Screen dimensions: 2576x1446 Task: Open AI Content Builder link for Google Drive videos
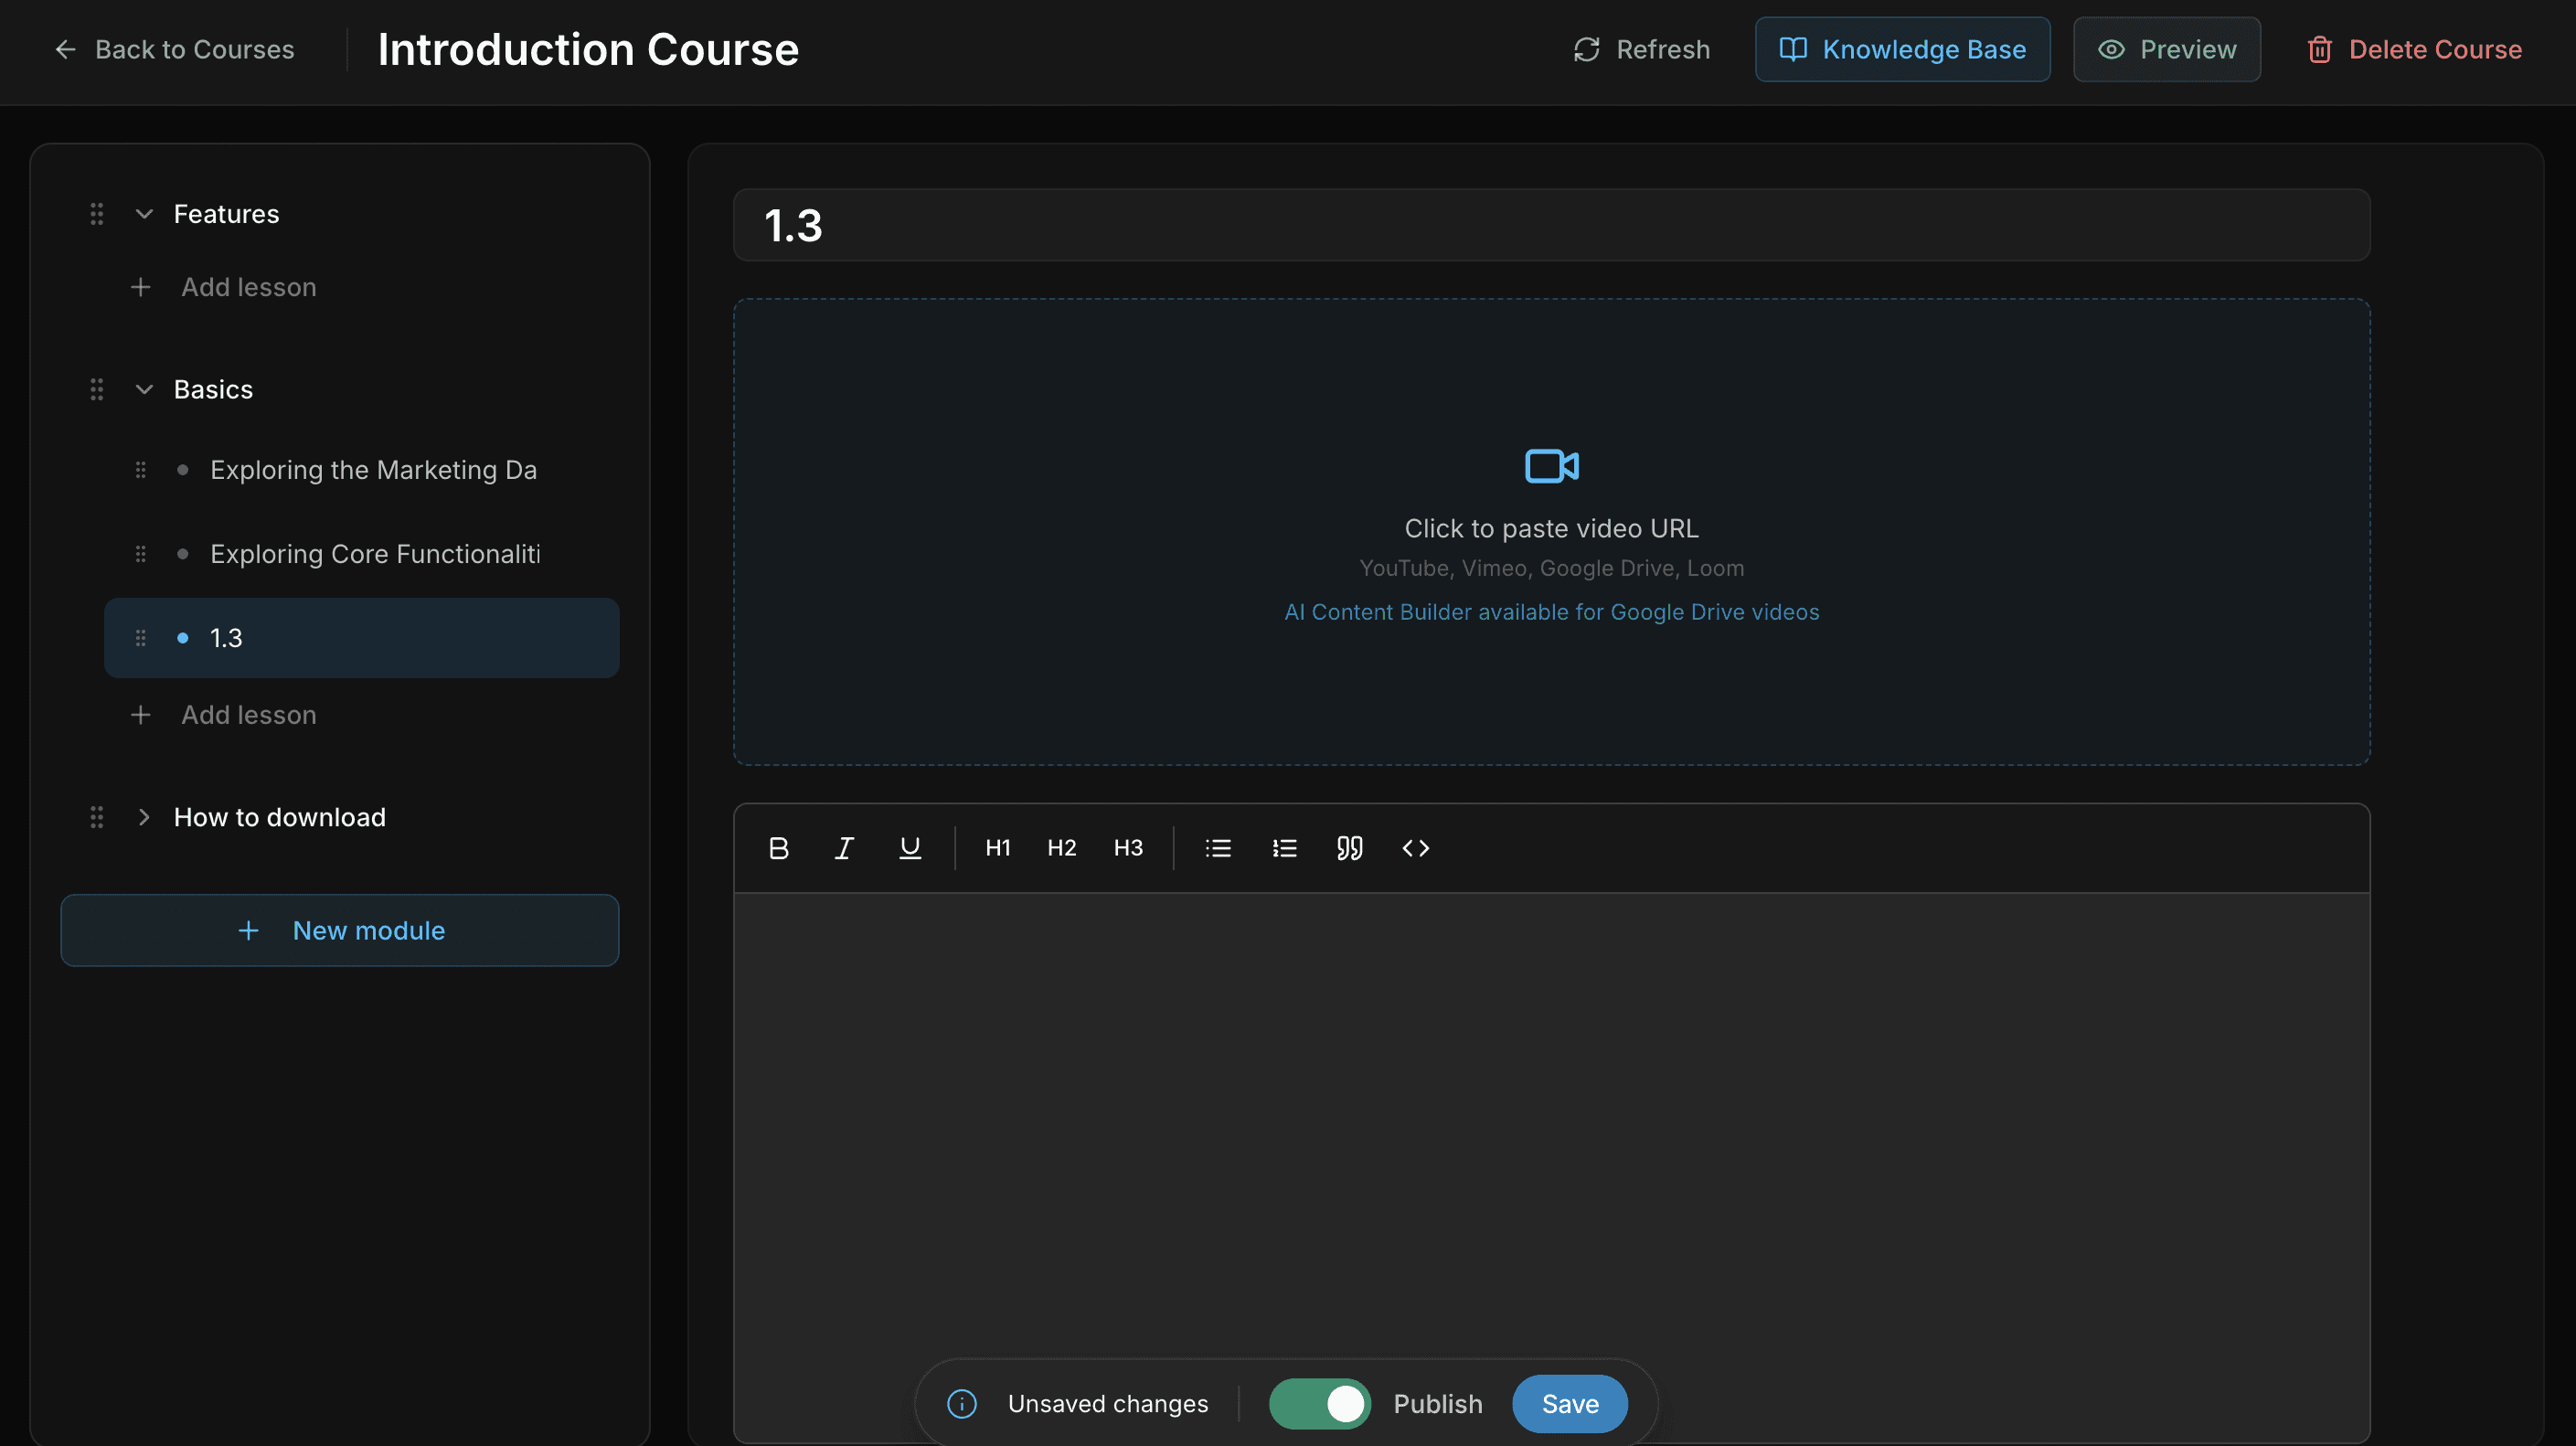[x=1552, y=611]
